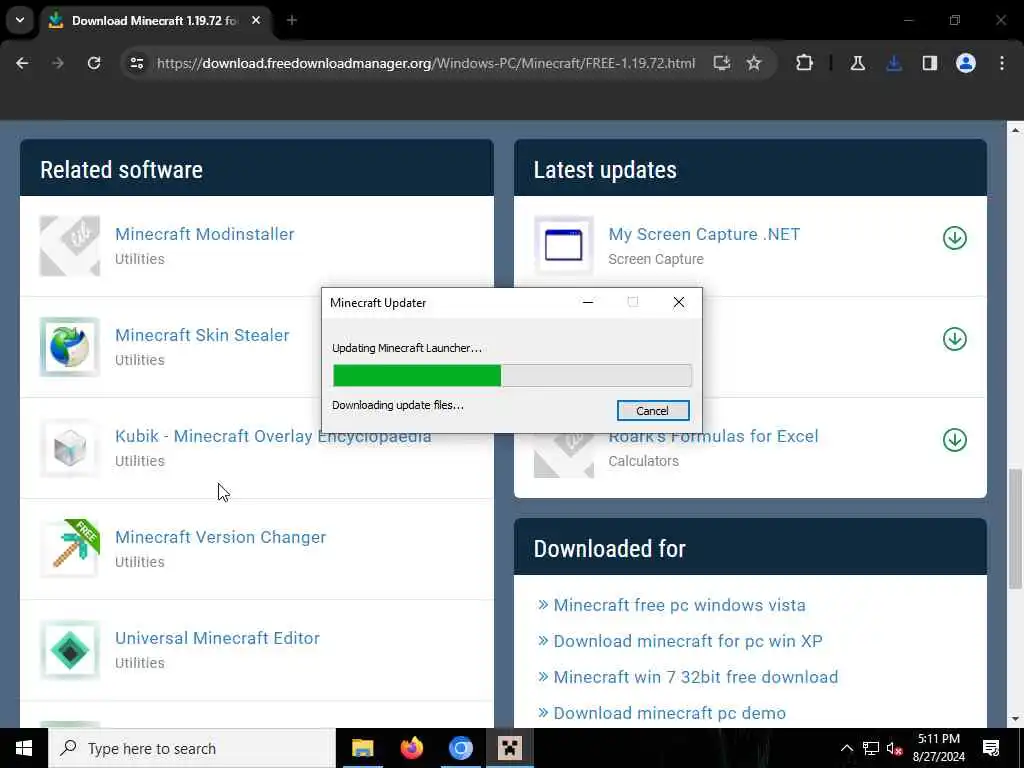Download Roark's Formulas for Excel arrow icon

point(955,440)
